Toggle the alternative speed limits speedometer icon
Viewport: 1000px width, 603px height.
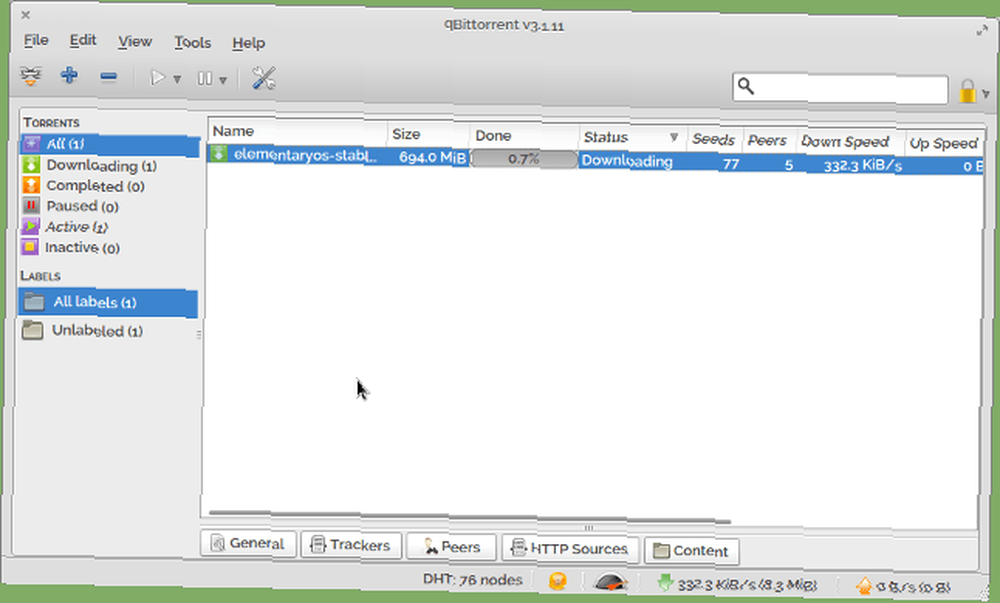pyautogui.click(x=610, y=582)
